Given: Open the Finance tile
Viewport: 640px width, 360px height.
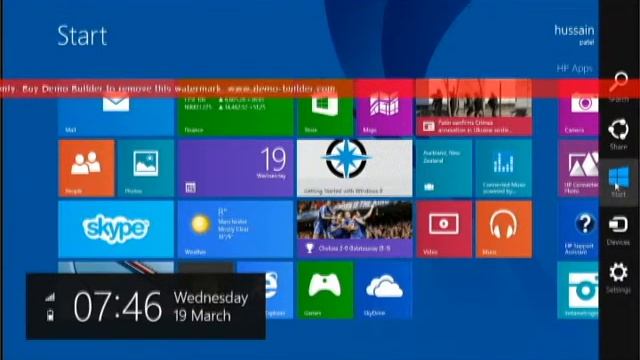Looking at the screenshot, I should click(236, 108).
